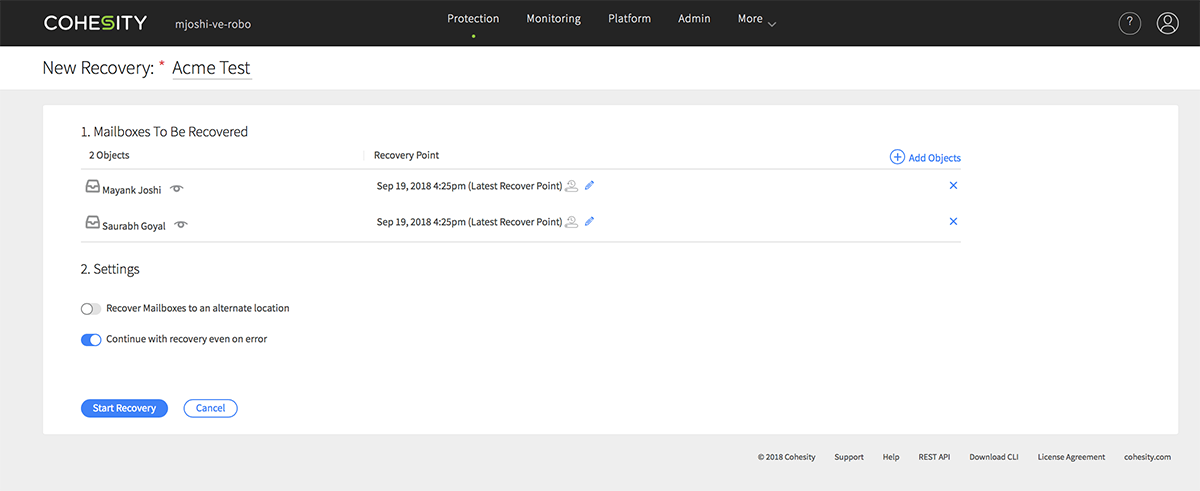This screenshot has width=1200, height=491.
Task: Click the eye icon next to Mayank Joshi
Action: click(x=177, y=189)
